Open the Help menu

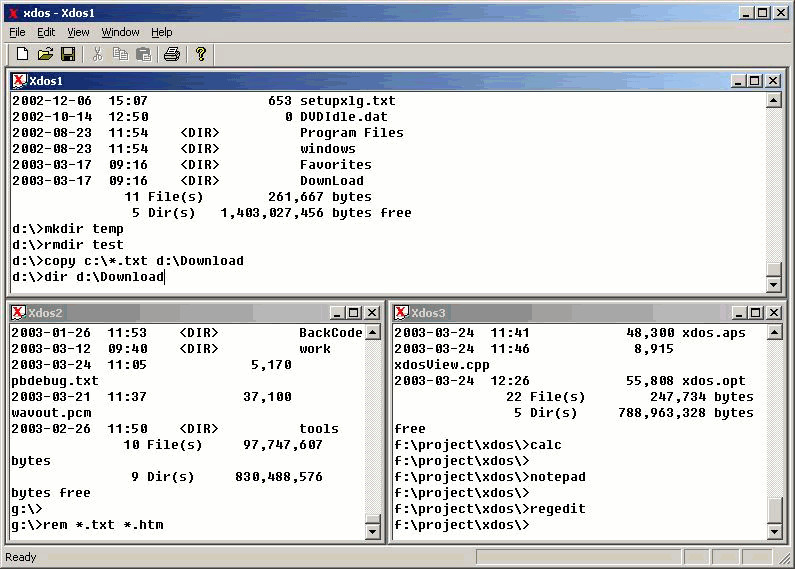pyautogui.click(x=162, y=32)
